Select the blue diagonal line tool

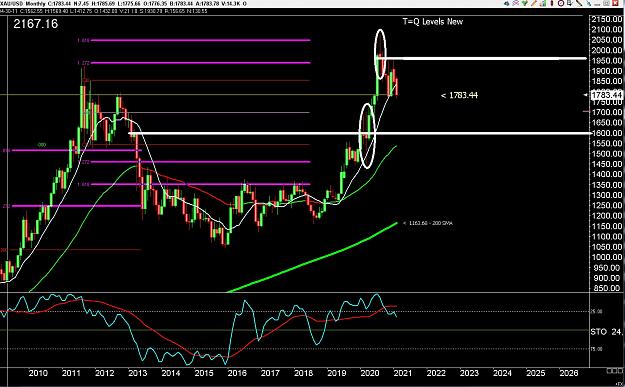[588, 3]
